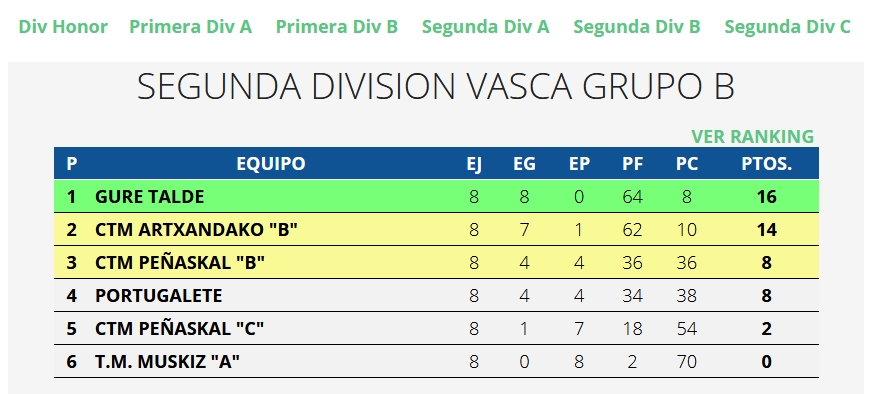Click the CTM PEÑASKAL "B" team name

(180, 262)
